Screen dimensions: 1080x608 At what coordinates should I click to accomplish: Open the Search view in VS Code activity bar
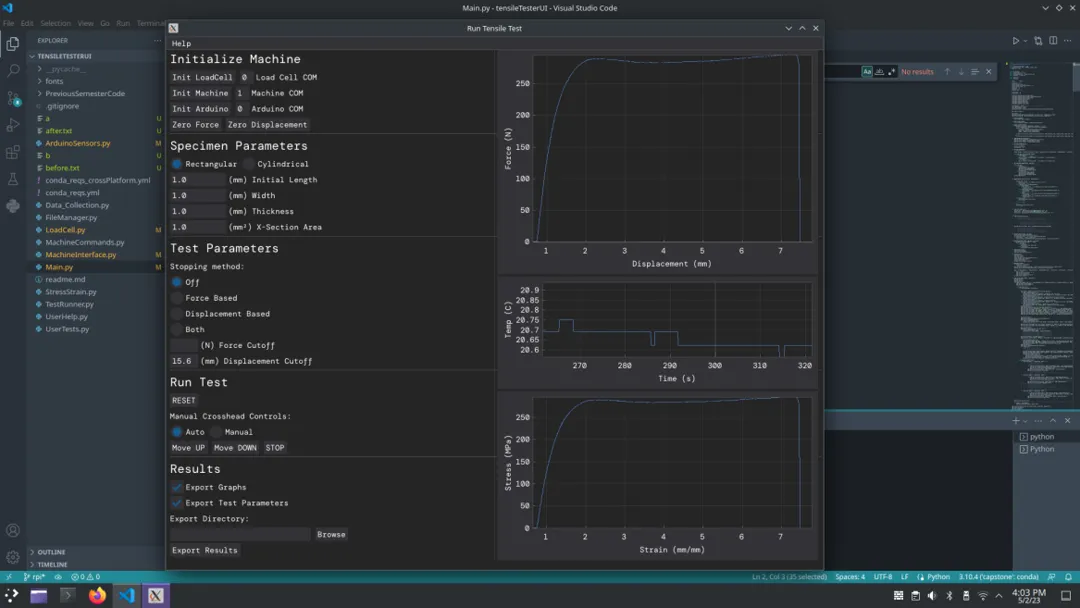coord(12,70)
